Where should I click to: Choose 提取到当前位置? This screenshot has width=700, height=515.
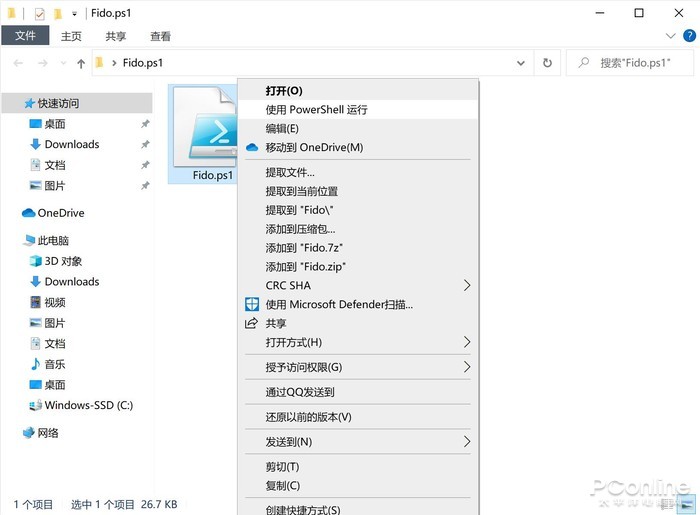coord(358,191)
